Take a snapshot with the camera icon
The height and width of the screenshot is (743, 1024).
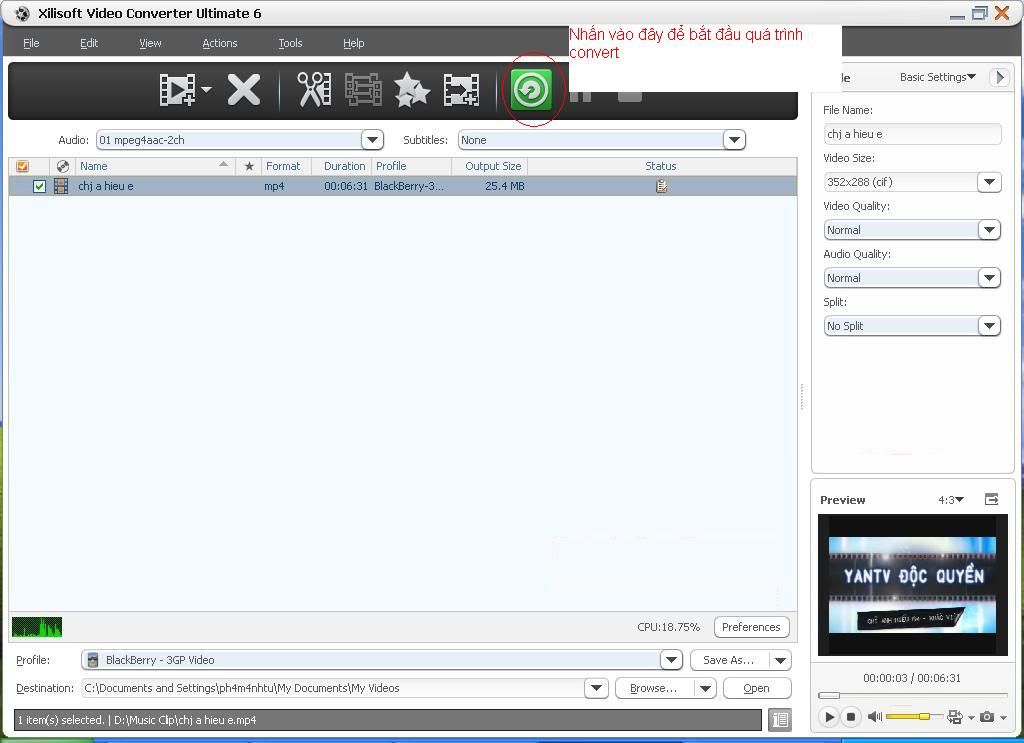click(987, 717)
